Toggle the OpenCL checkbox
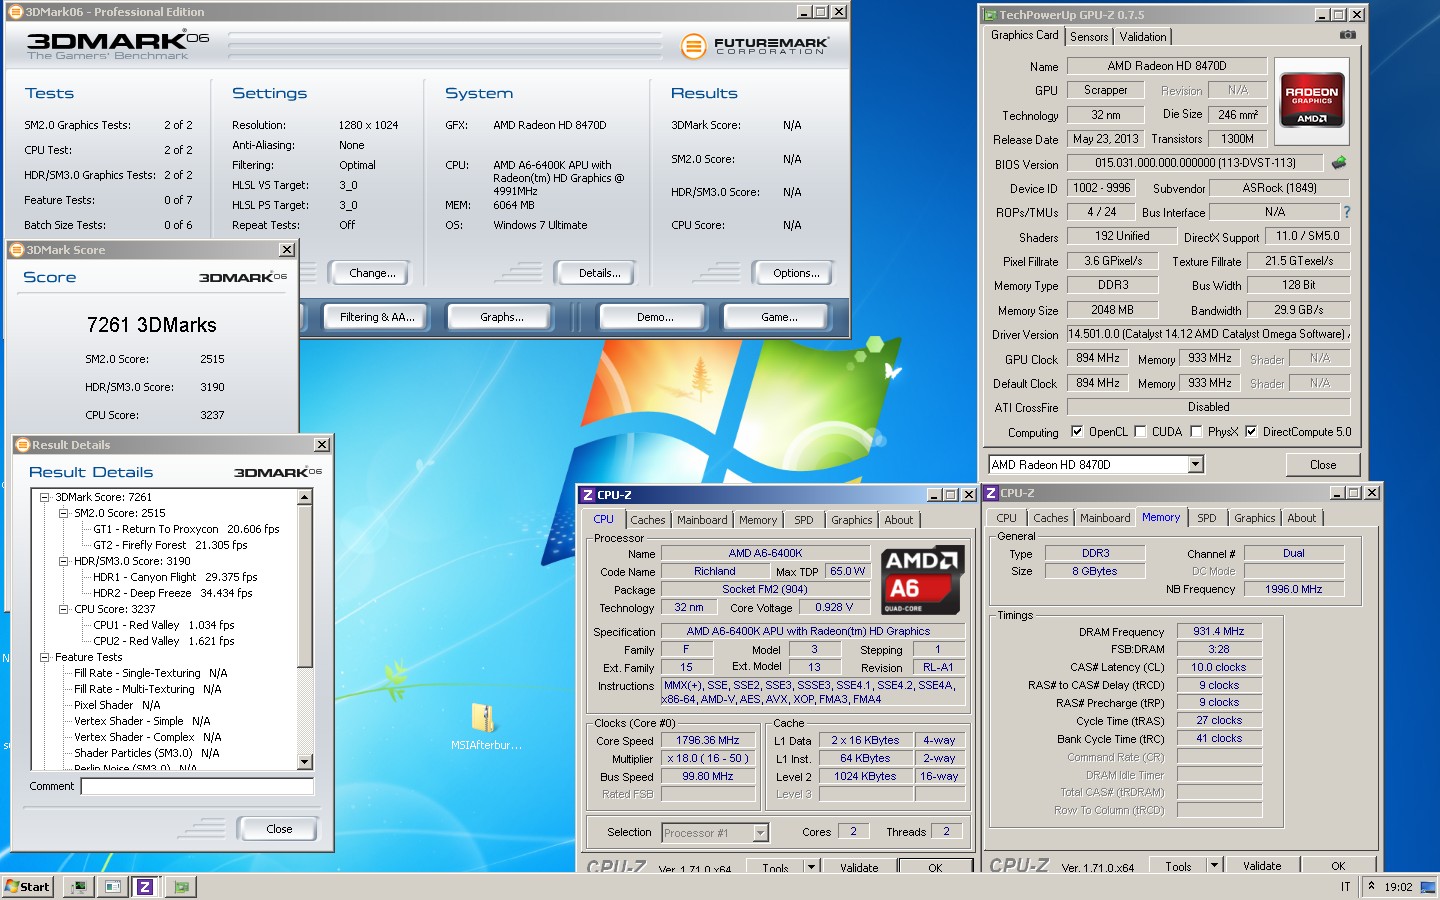 (1077, 432)
